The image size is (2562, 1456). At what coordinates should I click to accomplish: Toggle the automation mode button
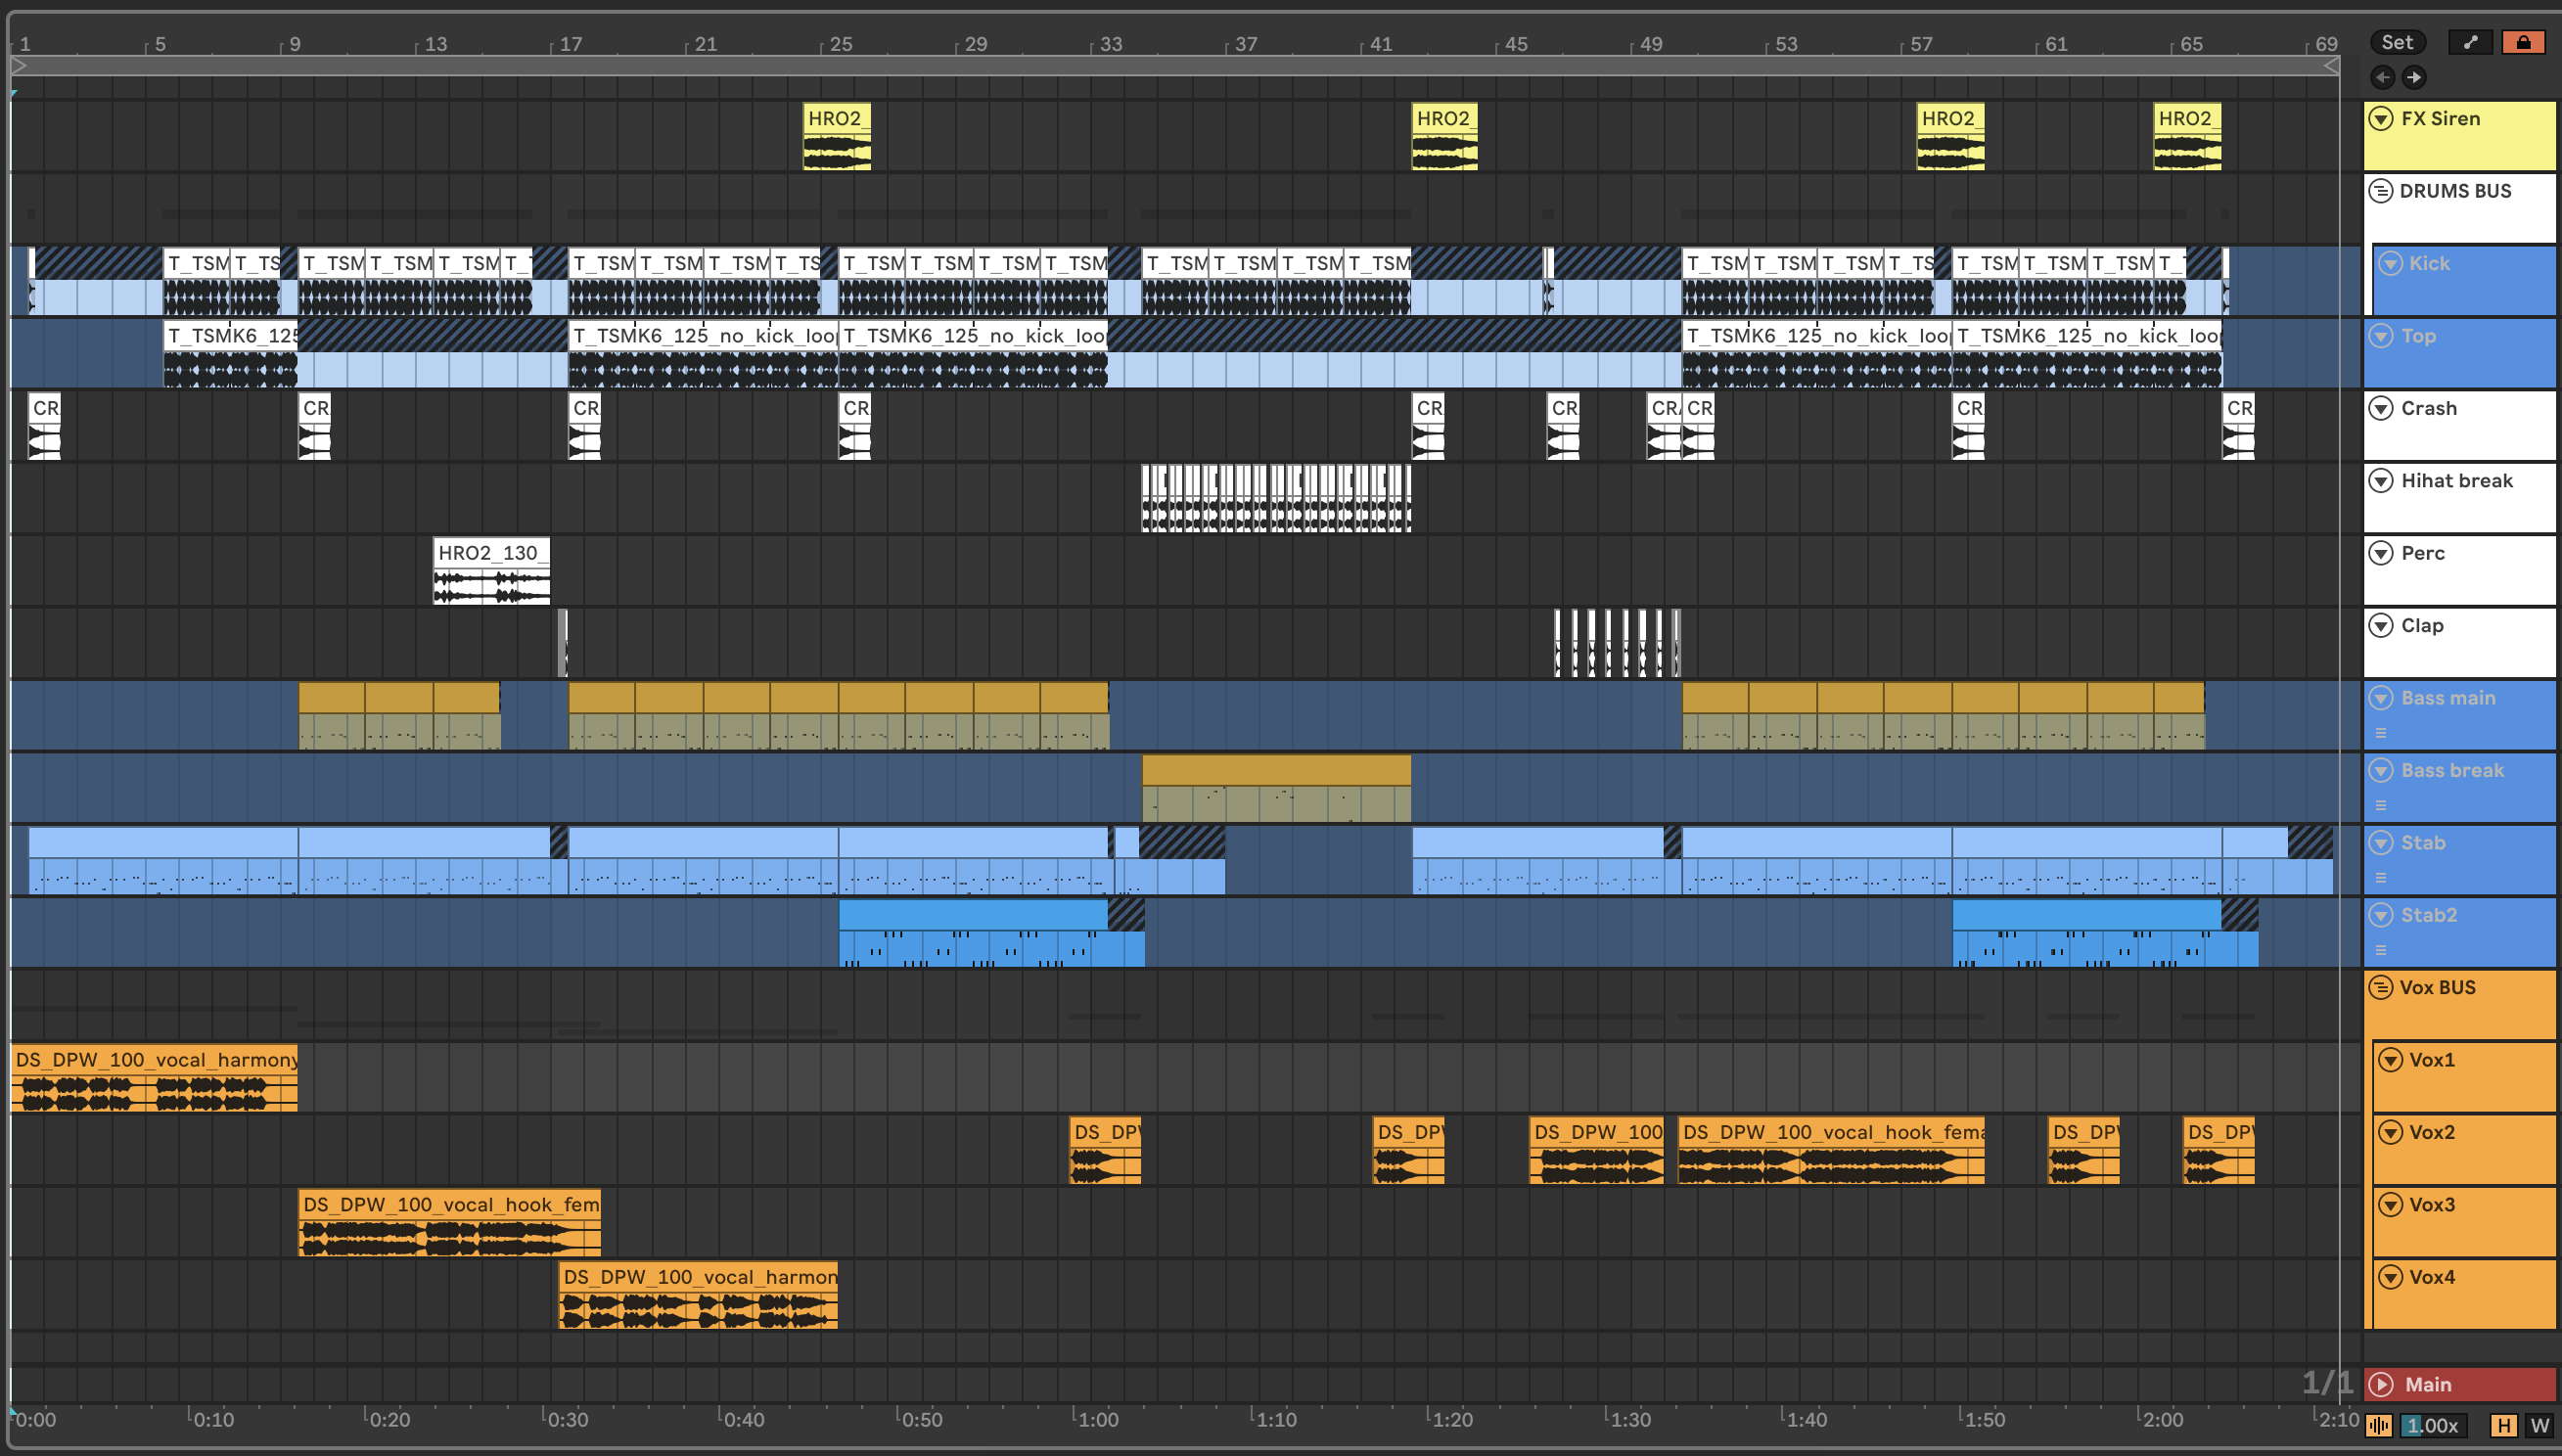(x=2470, y=42)
